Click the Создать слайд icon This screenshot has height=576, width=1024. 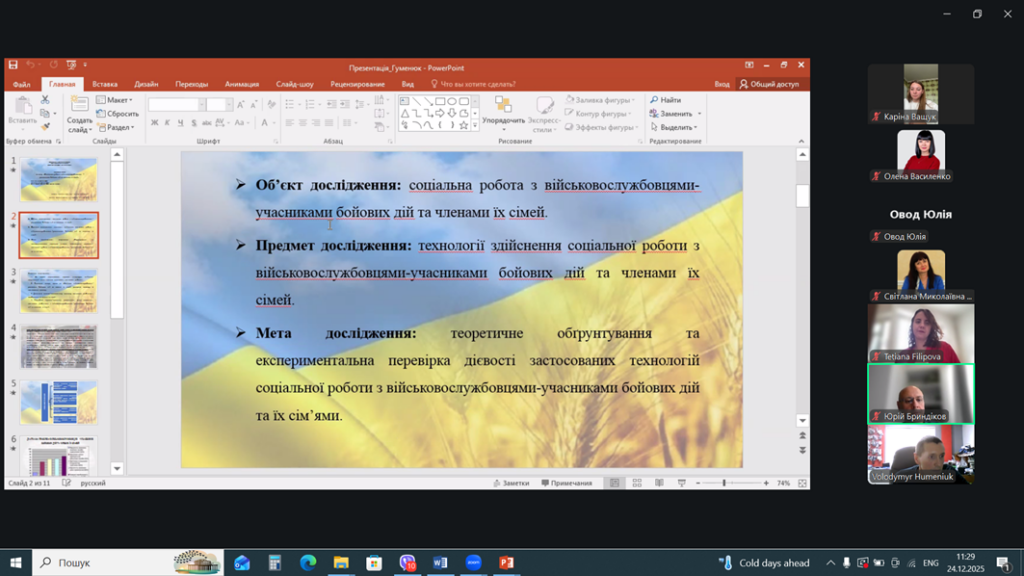click(79, 114)
